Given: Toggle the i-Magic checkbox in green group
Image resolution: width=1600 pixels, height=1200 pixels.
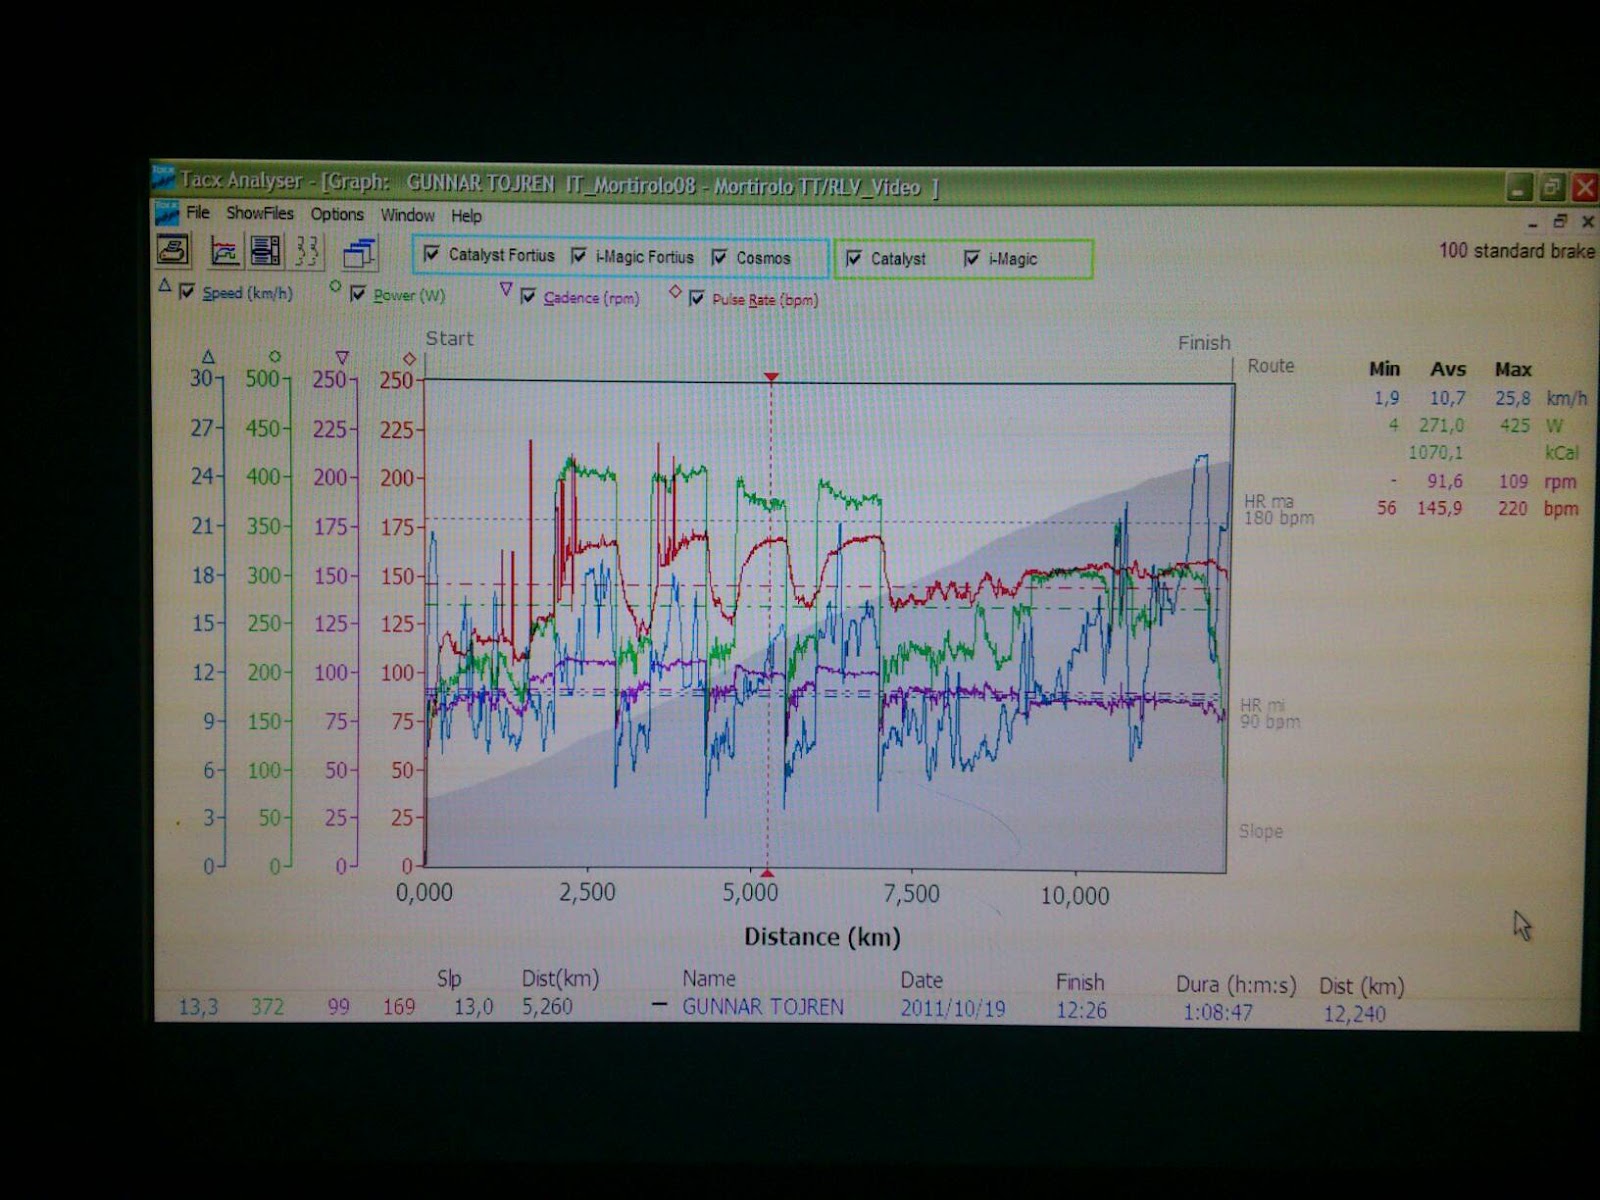Looking at the screenshot, I should pos(971,259).
